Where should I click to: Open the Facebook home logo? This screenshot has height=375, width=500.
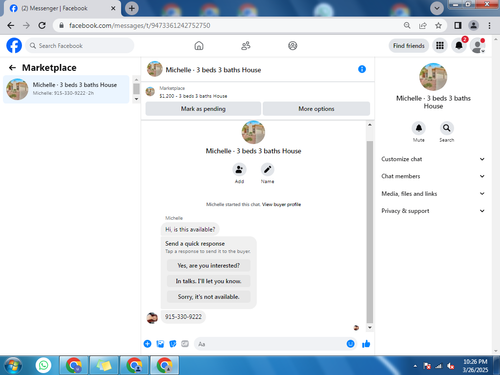click(14, 46)
